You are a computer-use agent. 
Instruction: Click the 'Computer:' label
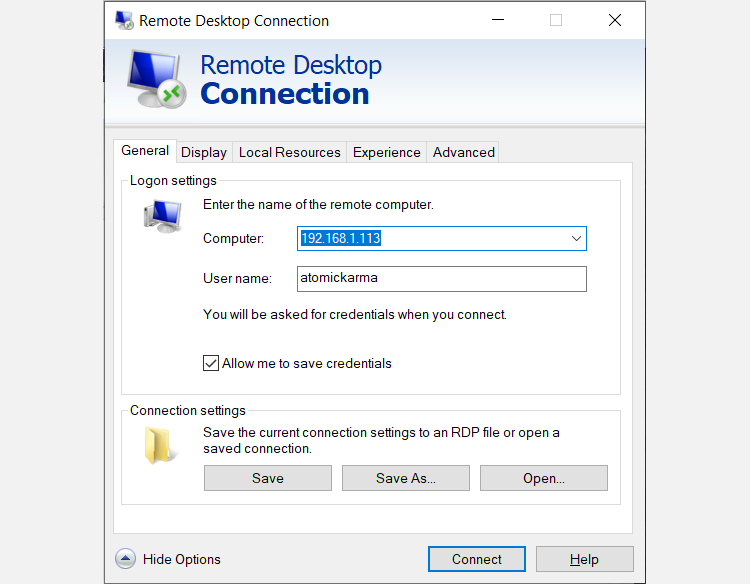[233, 238]
